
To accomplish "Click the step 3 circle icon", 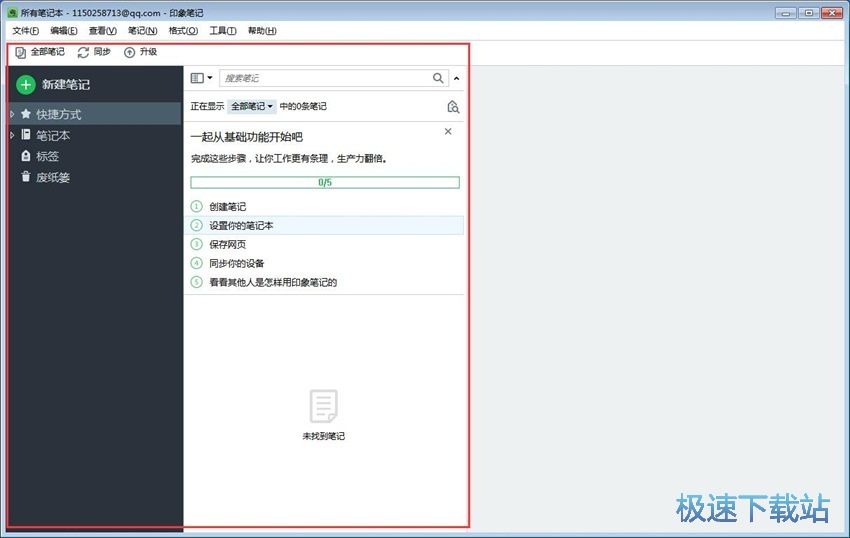I will tap(196, 244).
